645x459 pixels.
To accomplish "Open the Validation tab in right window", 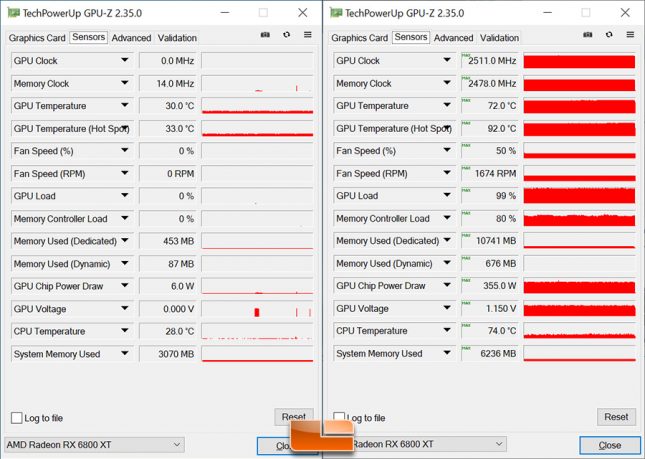I will [x=500, y=38].
